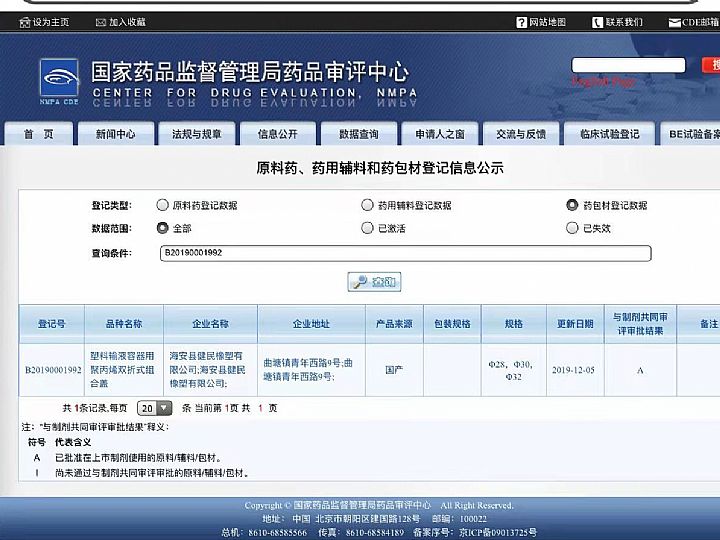Choose 已失效 data range radio
The image size is (720, 540).
click(572, 228)
